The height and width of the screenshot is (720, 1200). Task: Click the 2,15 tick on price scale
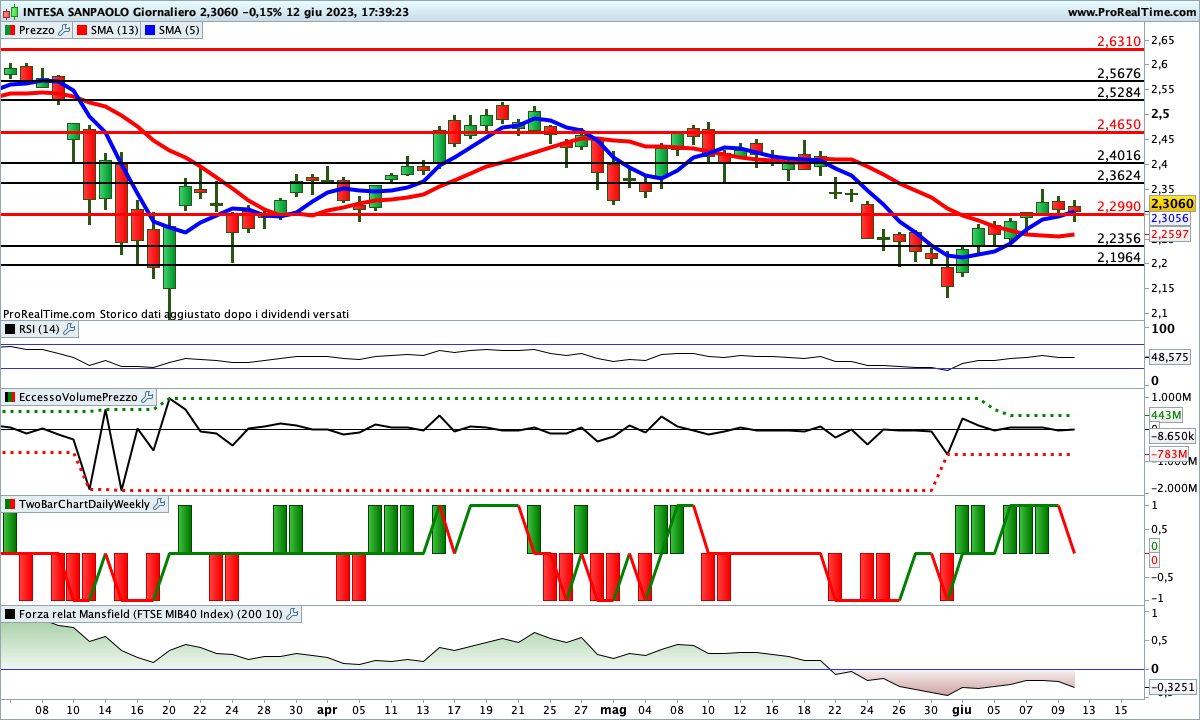pyautogui.click(x=1162, y=288)
